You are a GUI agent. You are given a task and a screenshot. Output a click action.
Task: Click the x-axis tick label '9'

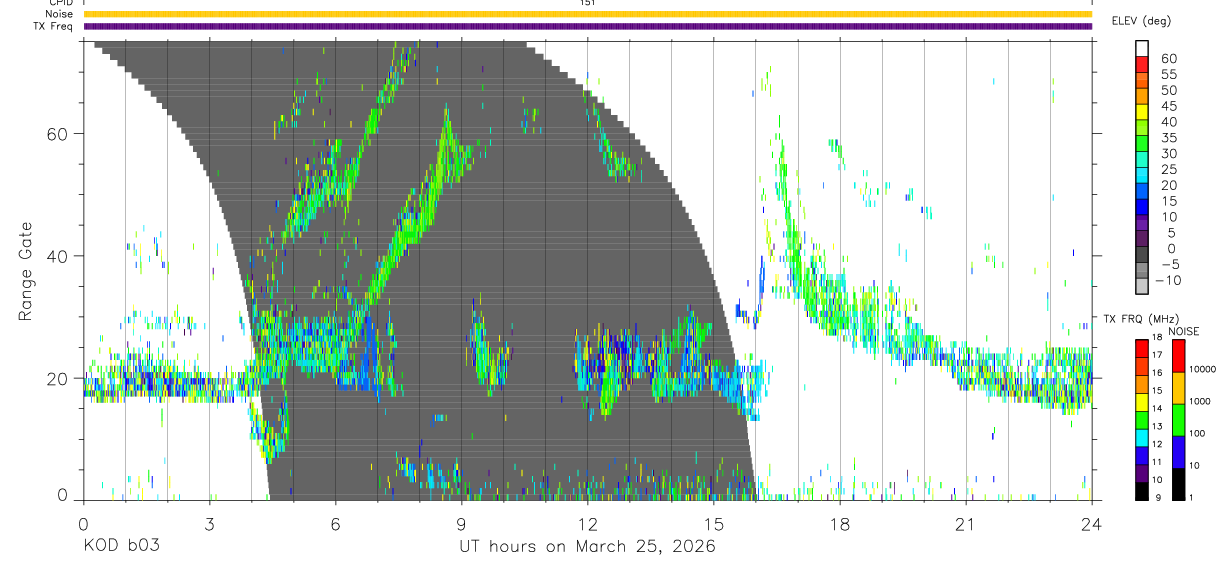462,523
